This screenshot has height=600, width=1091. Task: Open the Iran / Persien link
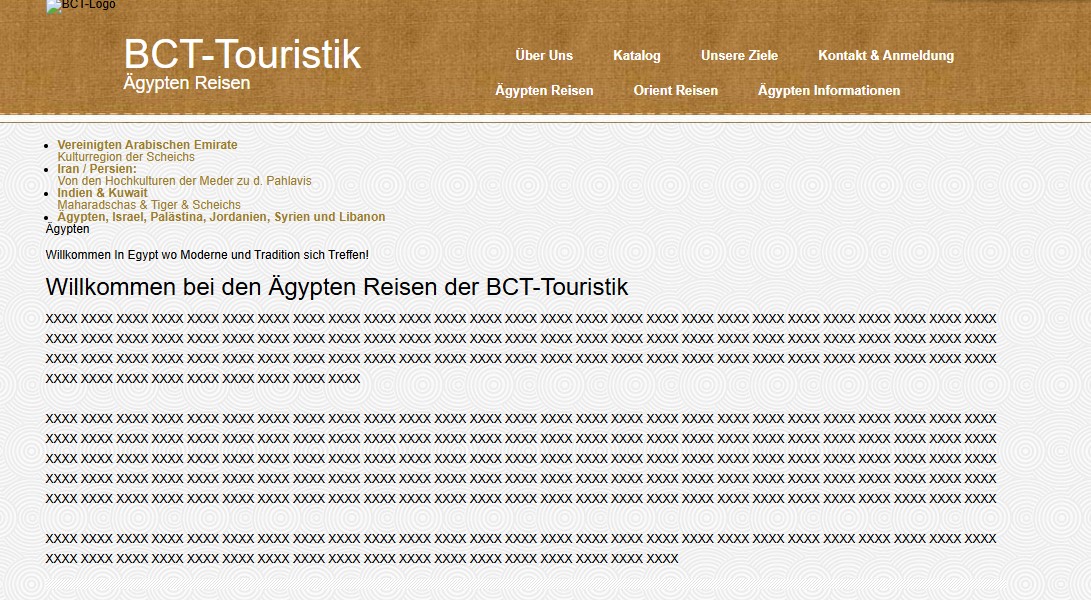tap(97, 169)
